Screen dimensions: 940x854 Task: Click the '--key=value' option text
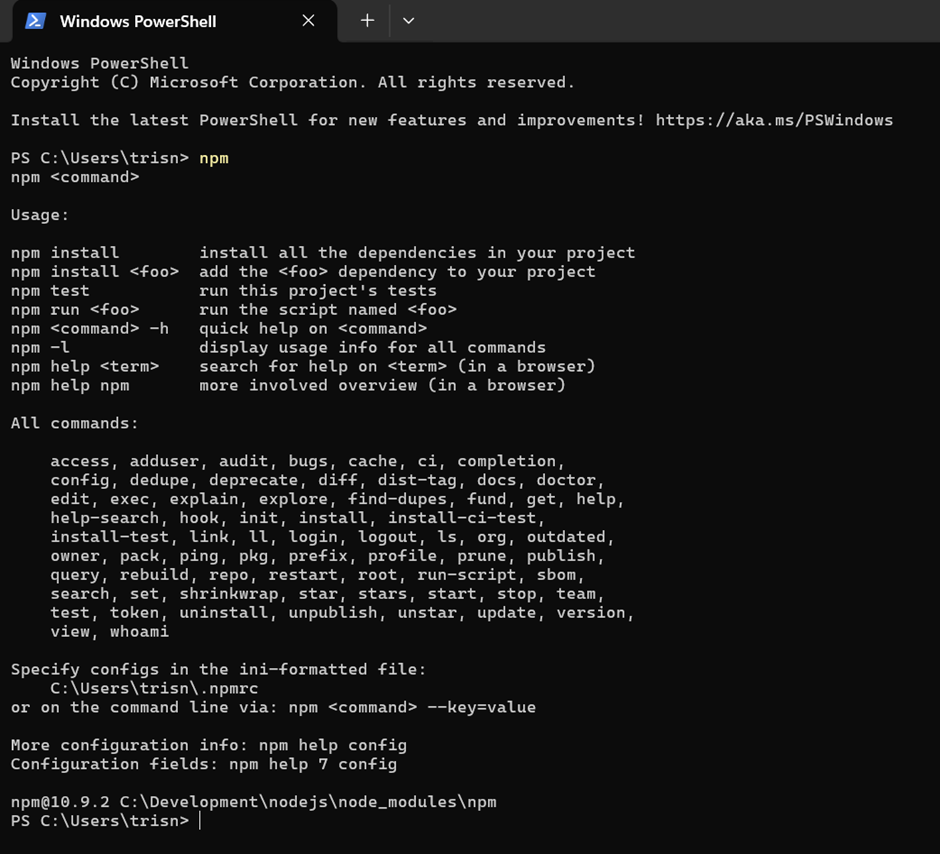pos(481,707)
